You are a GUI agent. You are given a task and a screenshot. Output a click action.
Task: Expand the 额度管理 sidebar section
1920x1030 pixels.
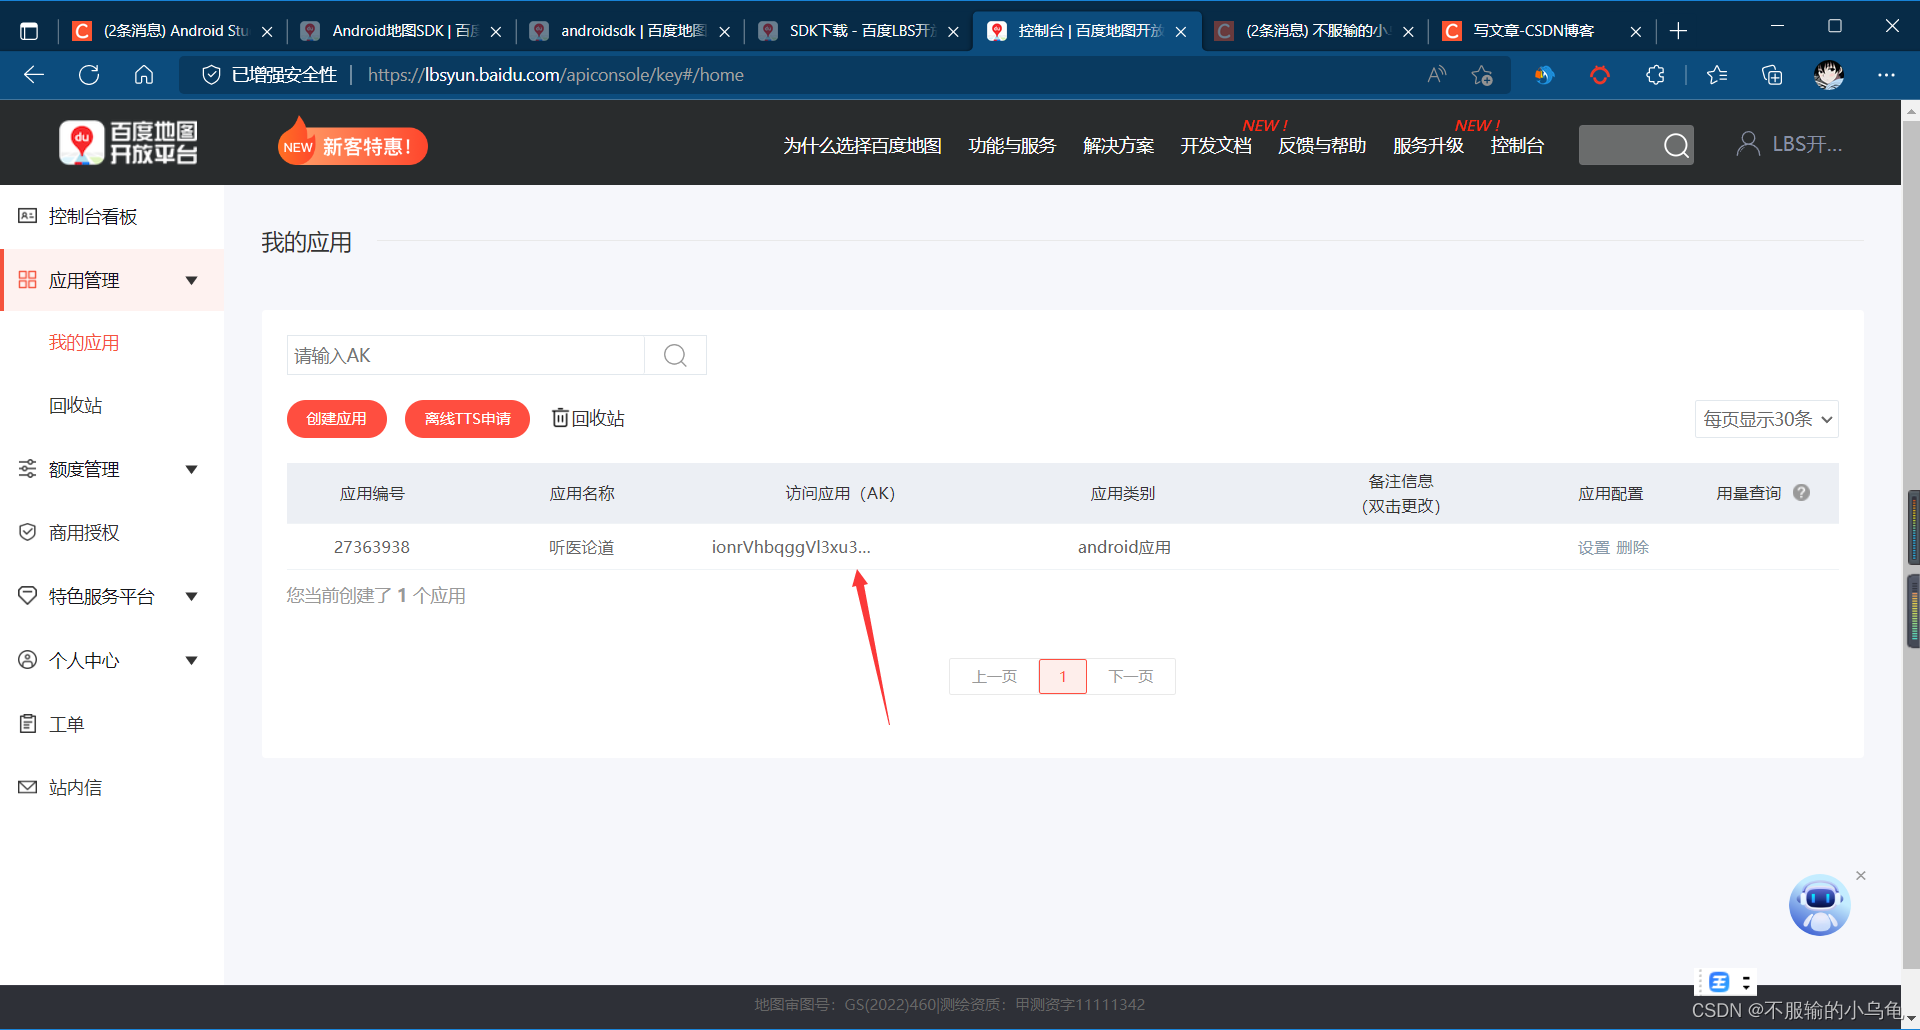tap(112, 469)
